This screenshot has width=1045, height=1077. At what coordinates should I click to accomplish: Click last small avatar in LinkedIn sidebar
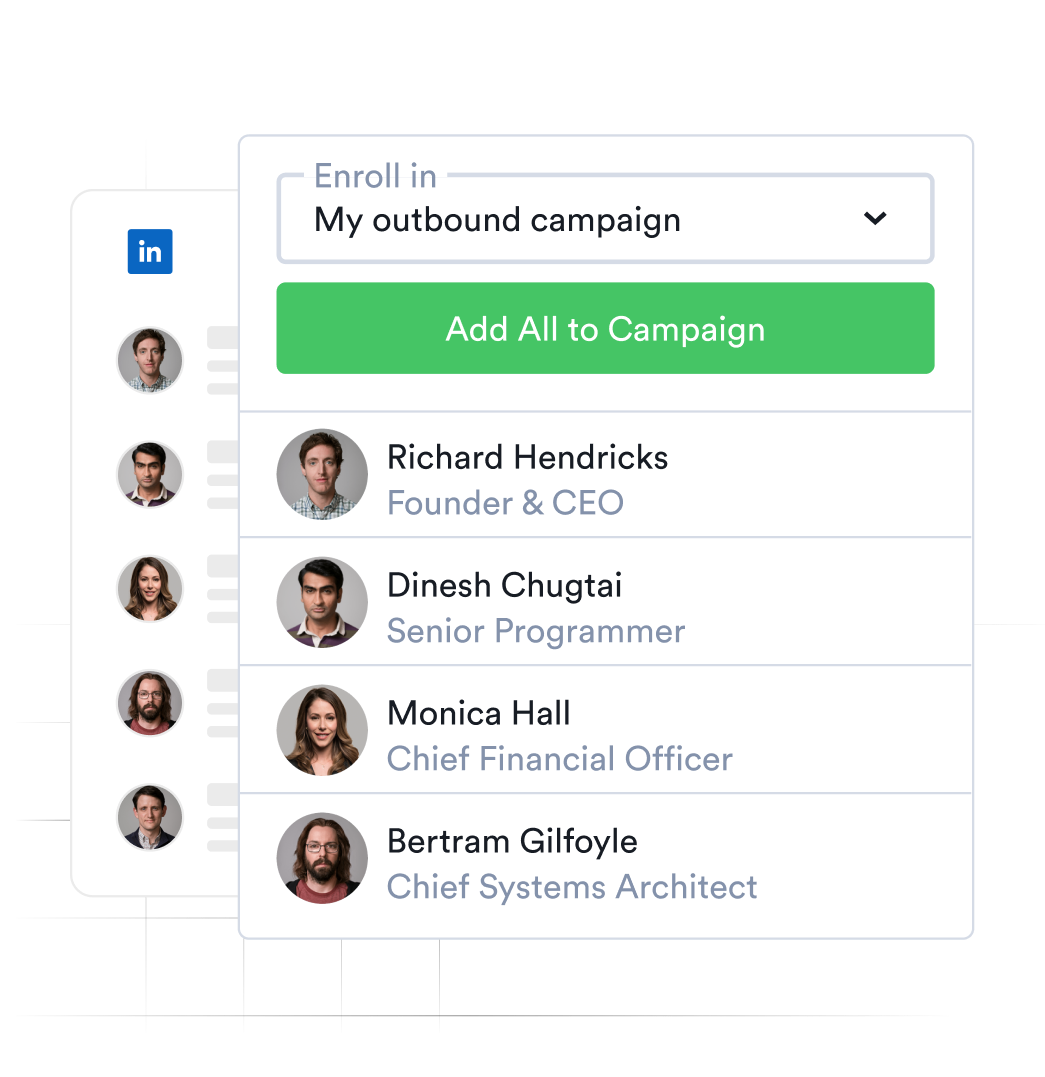(150, 817)
